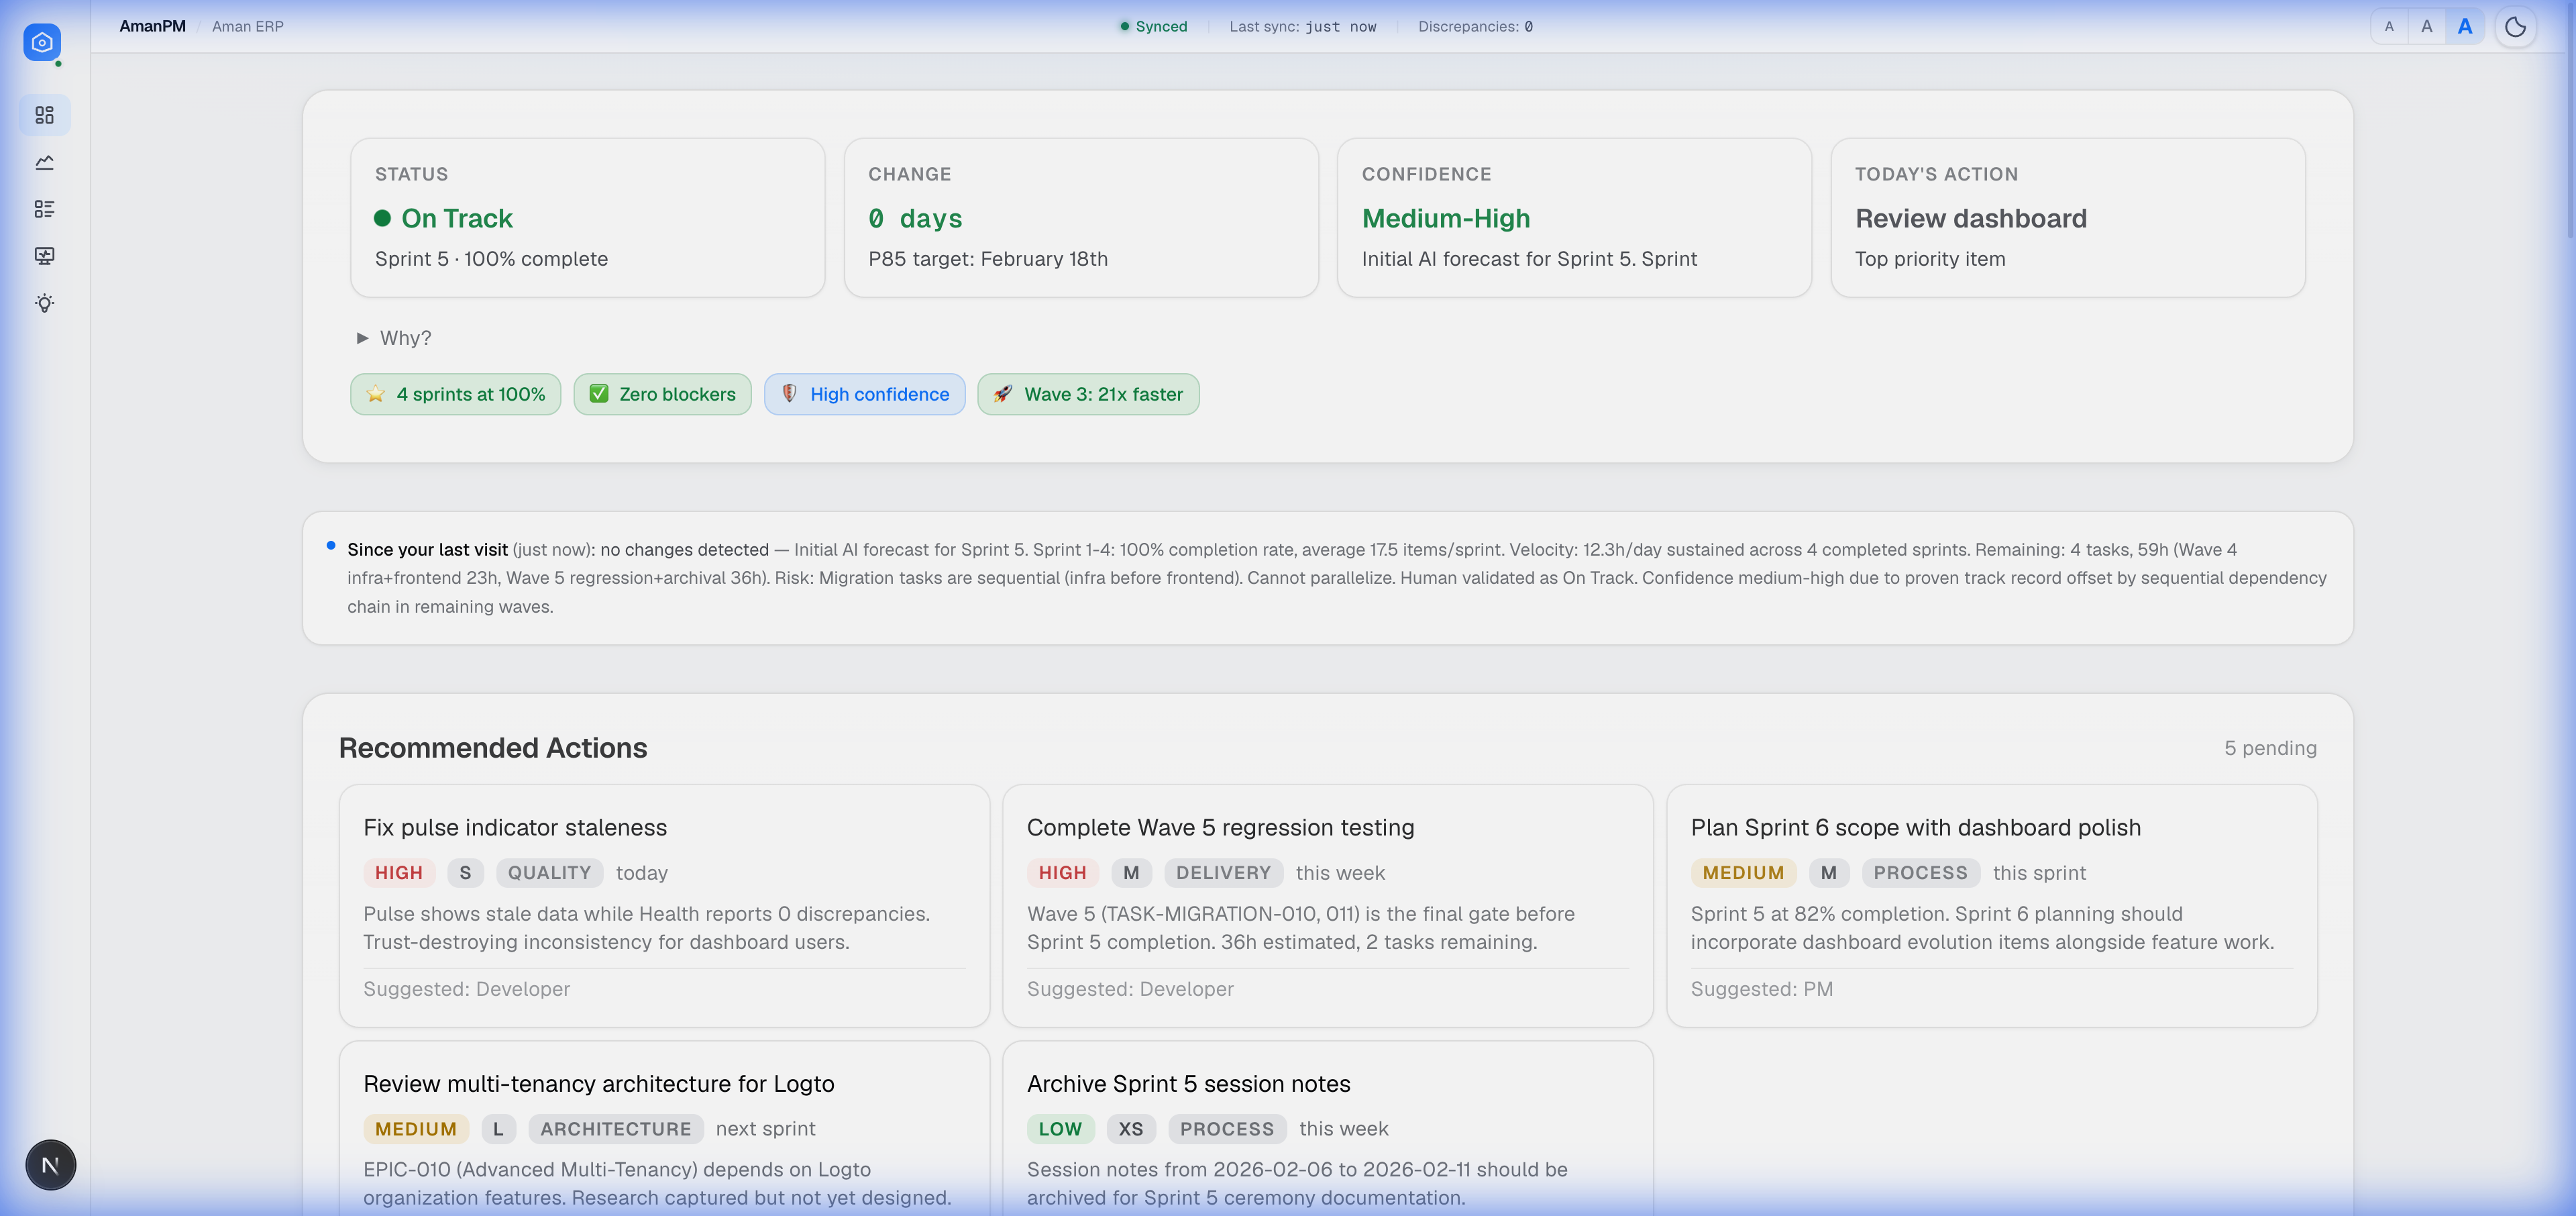Open the Today's Action Review dashboard card

(2067, 218)
